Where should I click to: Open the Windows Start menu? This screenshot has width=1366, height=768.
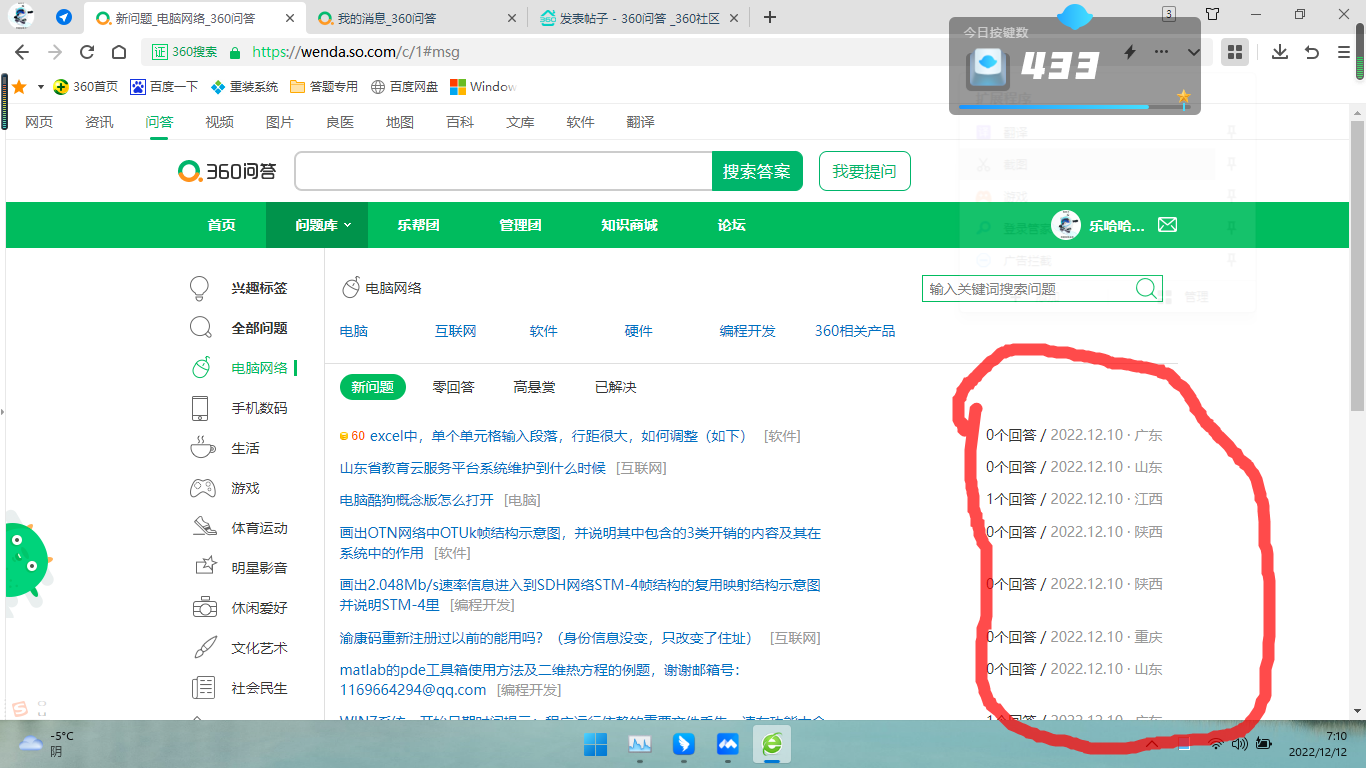point(595,745)
